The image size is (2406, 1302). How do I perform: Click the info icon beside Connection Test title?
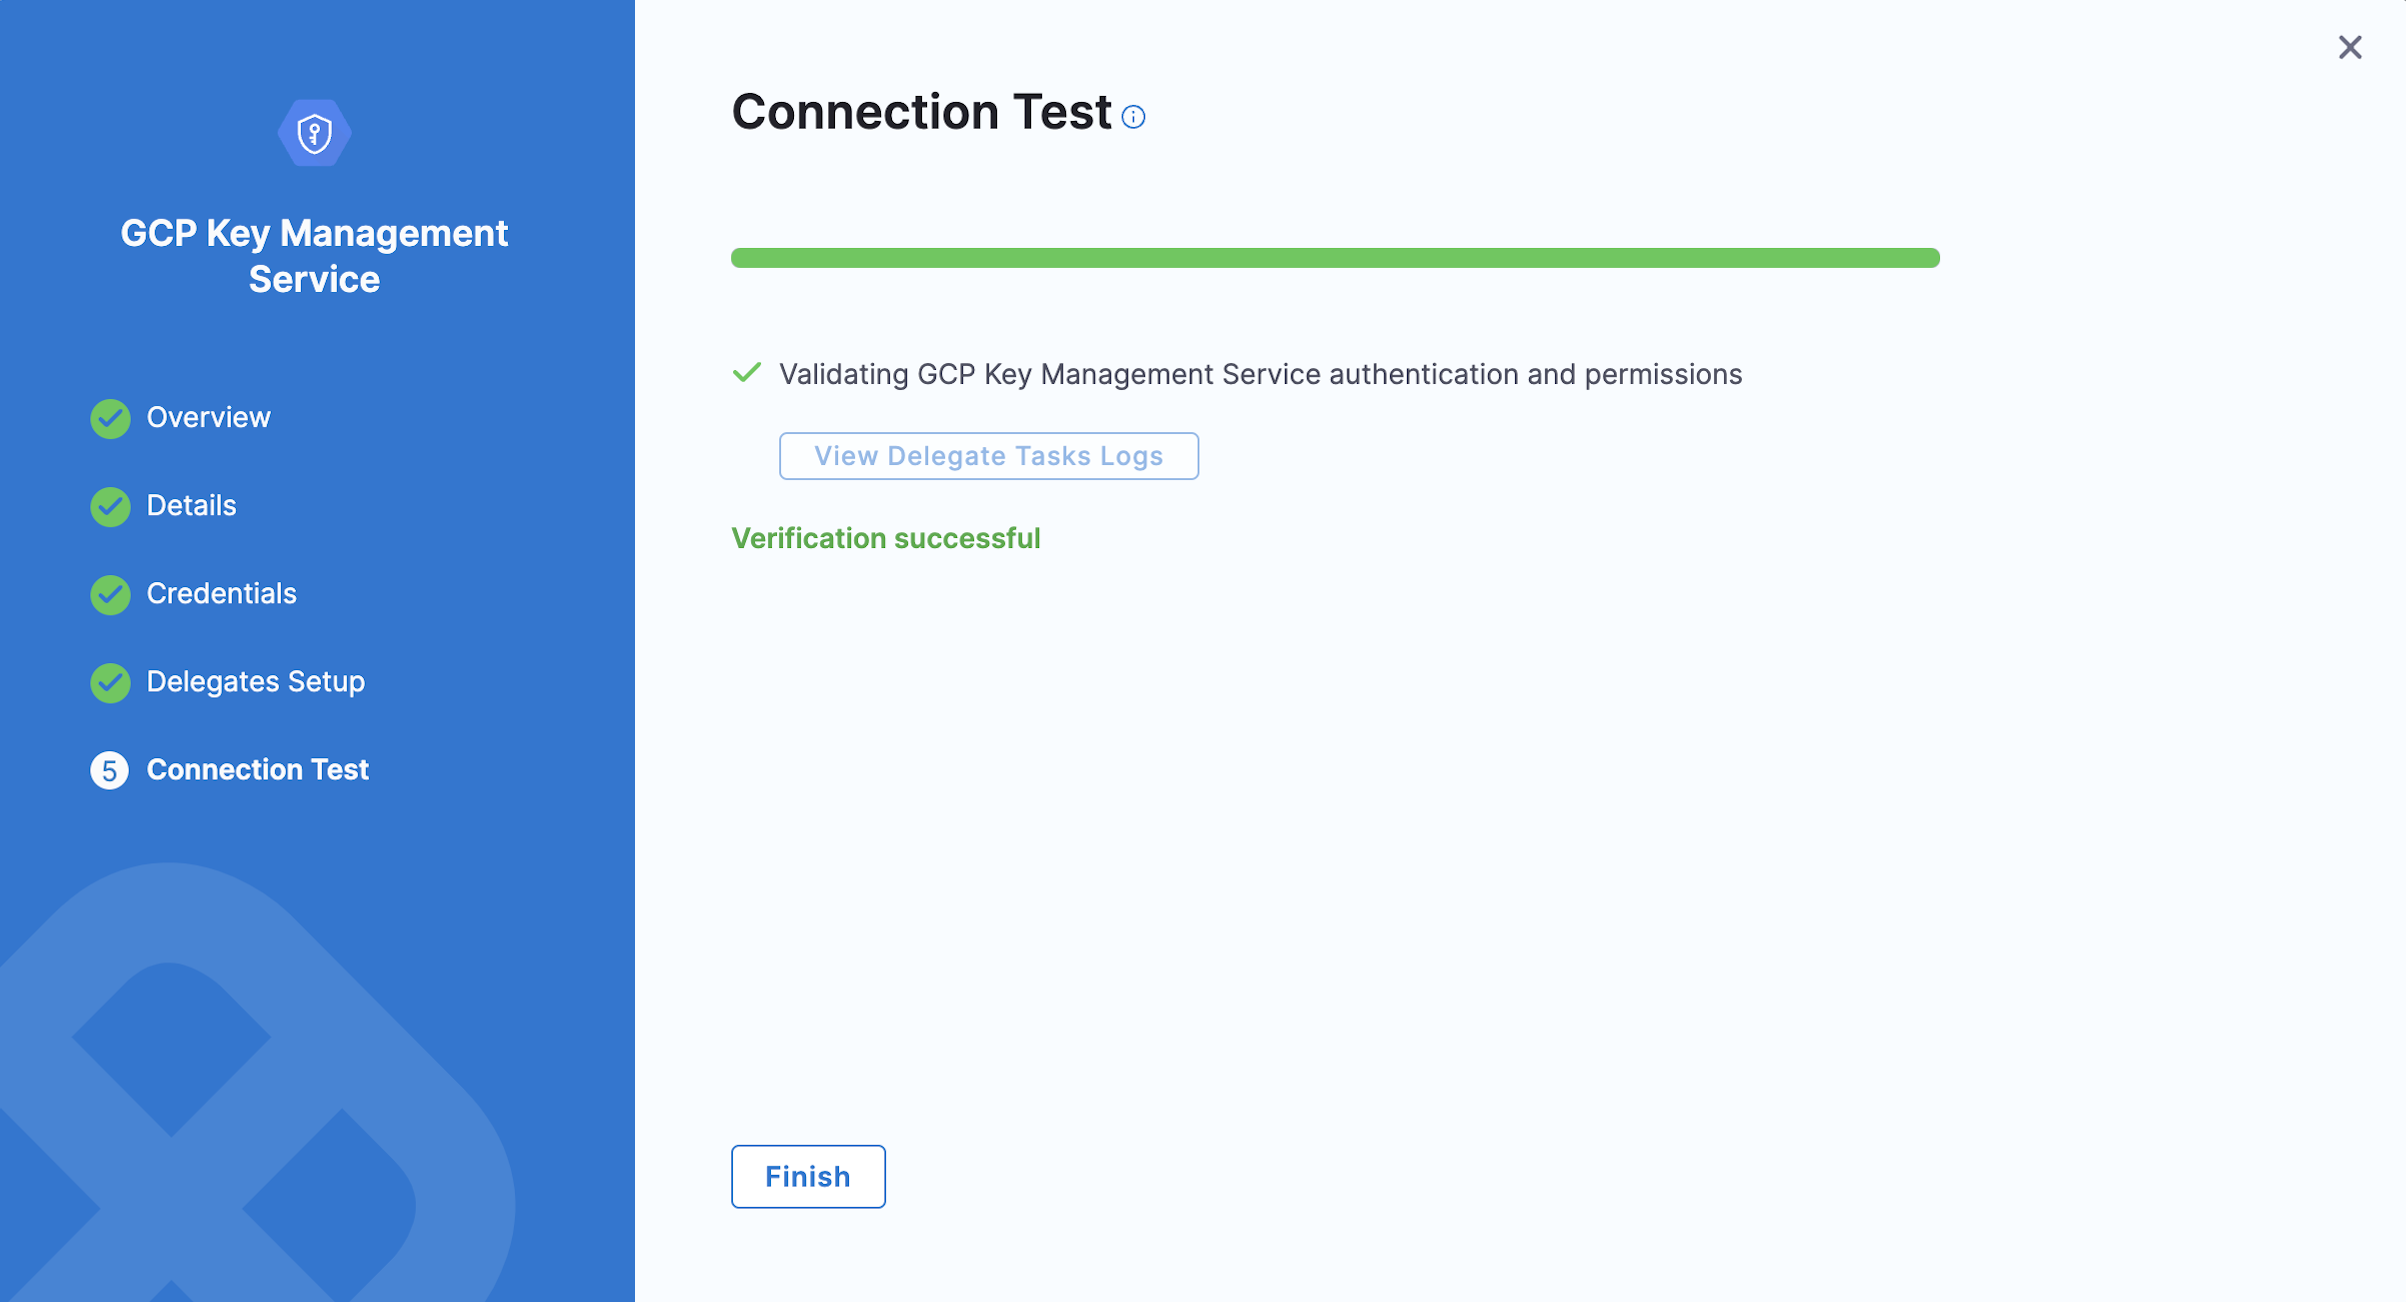[1133, 117]
